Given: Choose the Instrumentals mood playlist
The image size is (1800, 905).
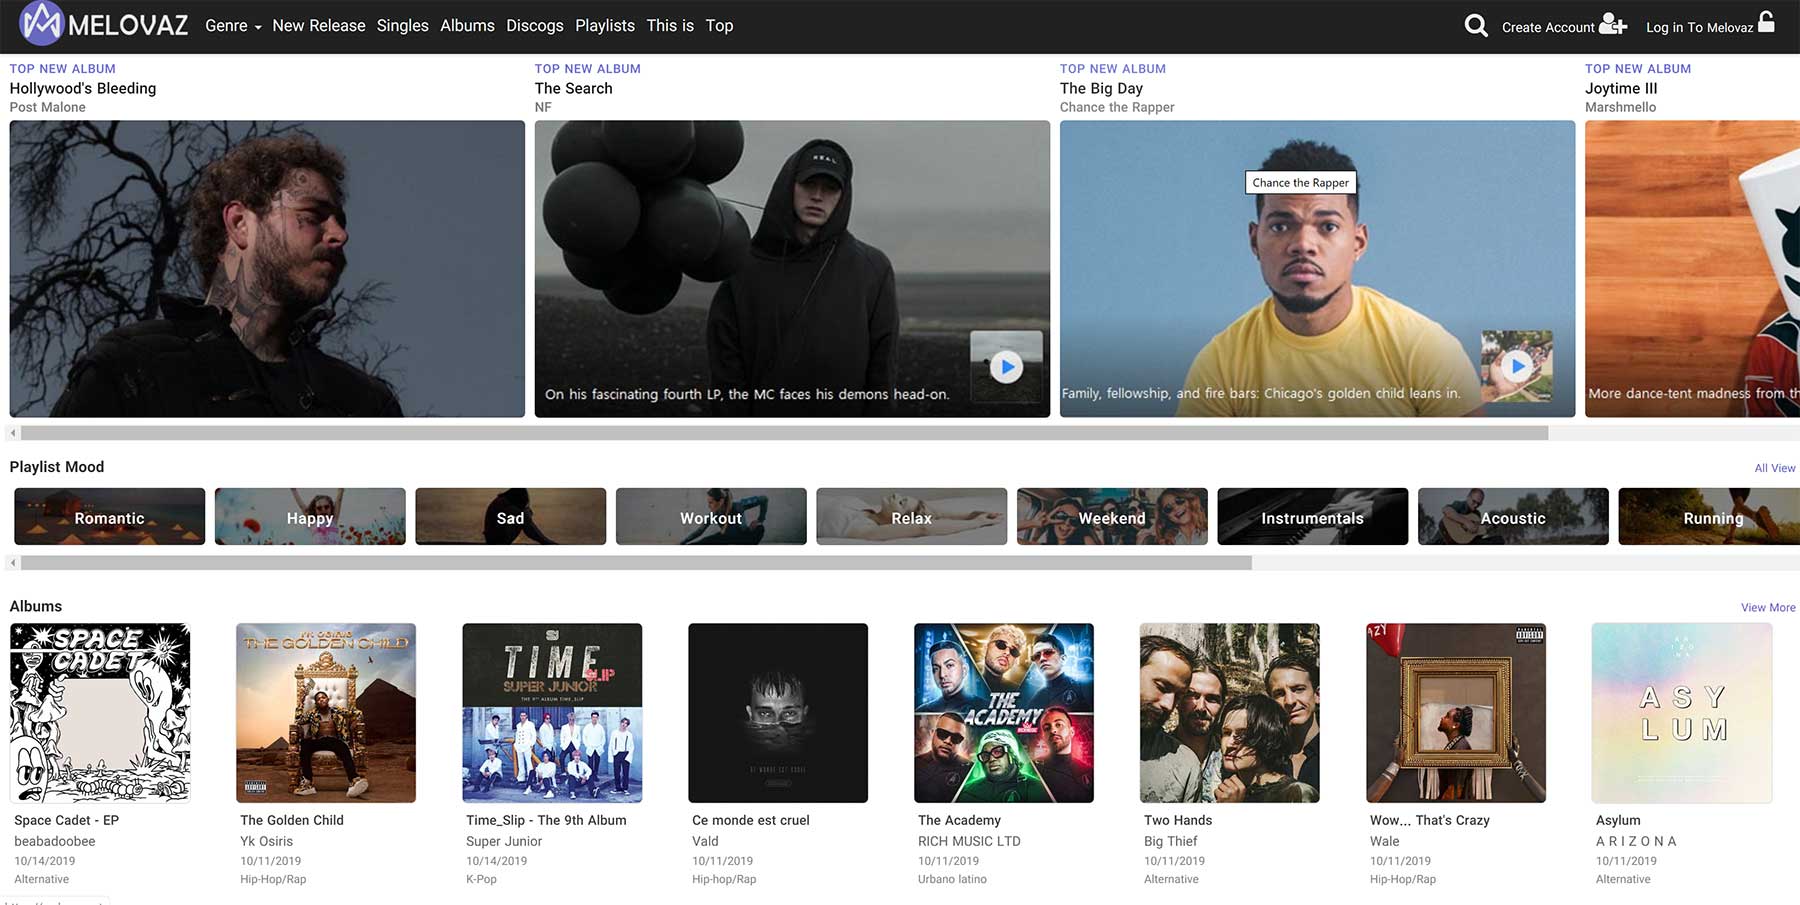Looking at the screenshot, I should click(x=1312, y=517).
